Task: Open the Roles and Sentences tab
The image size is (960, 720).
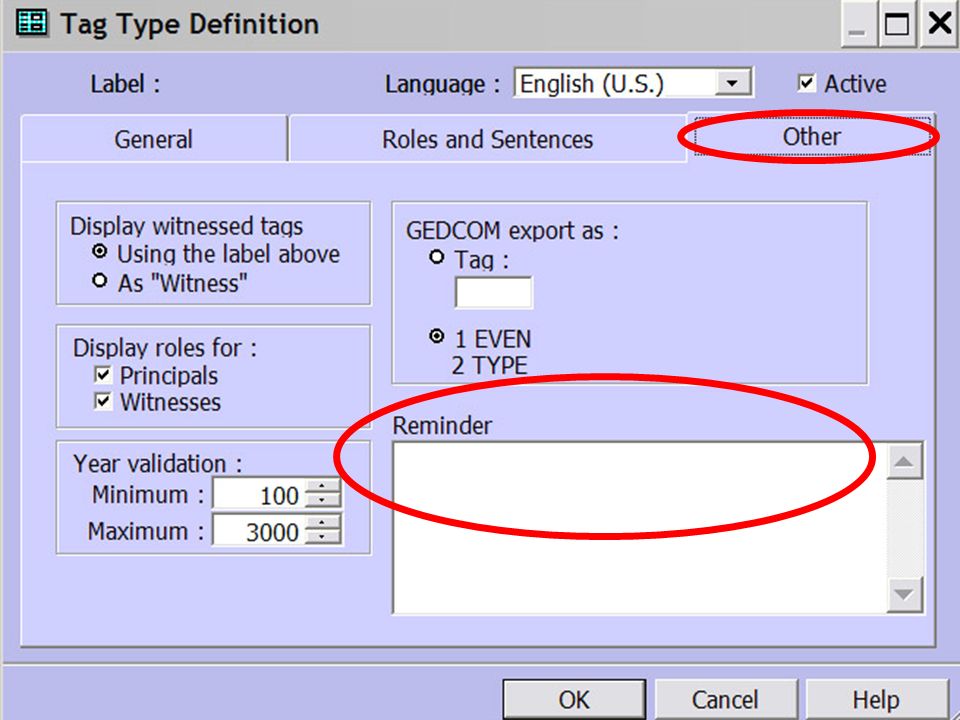Action: 487,139
